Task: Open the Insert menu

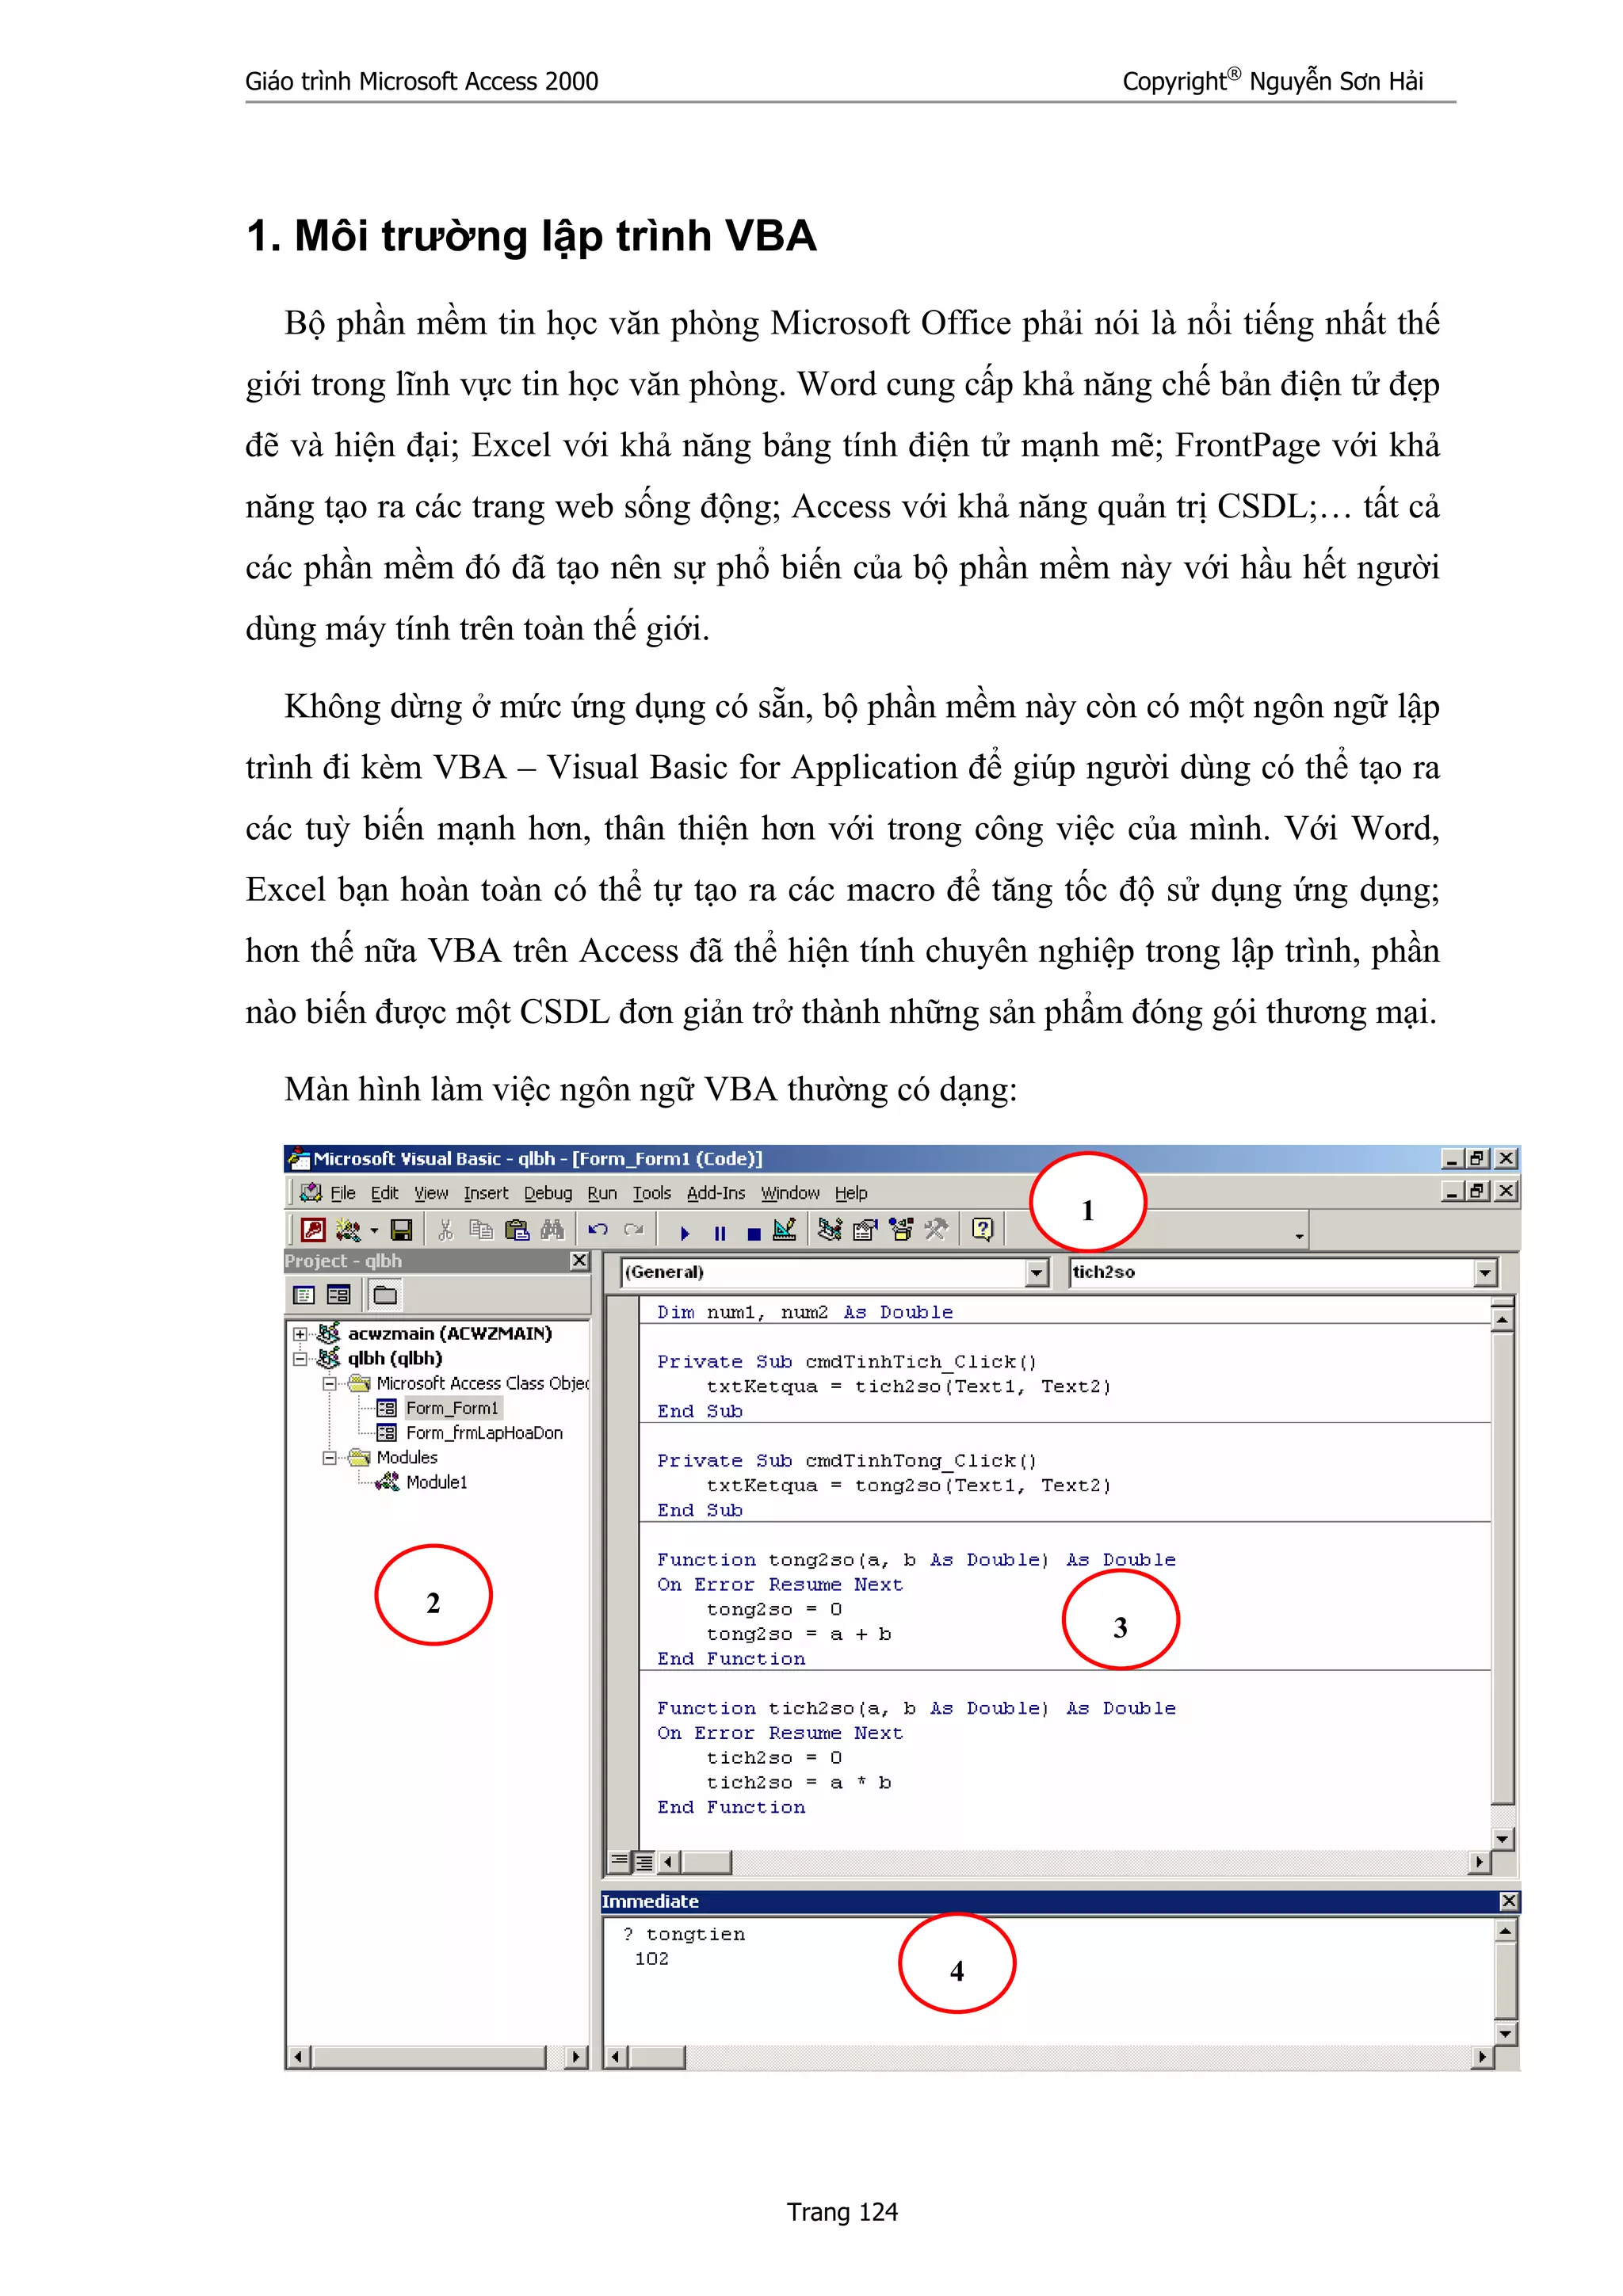Action: point(486,1193)
